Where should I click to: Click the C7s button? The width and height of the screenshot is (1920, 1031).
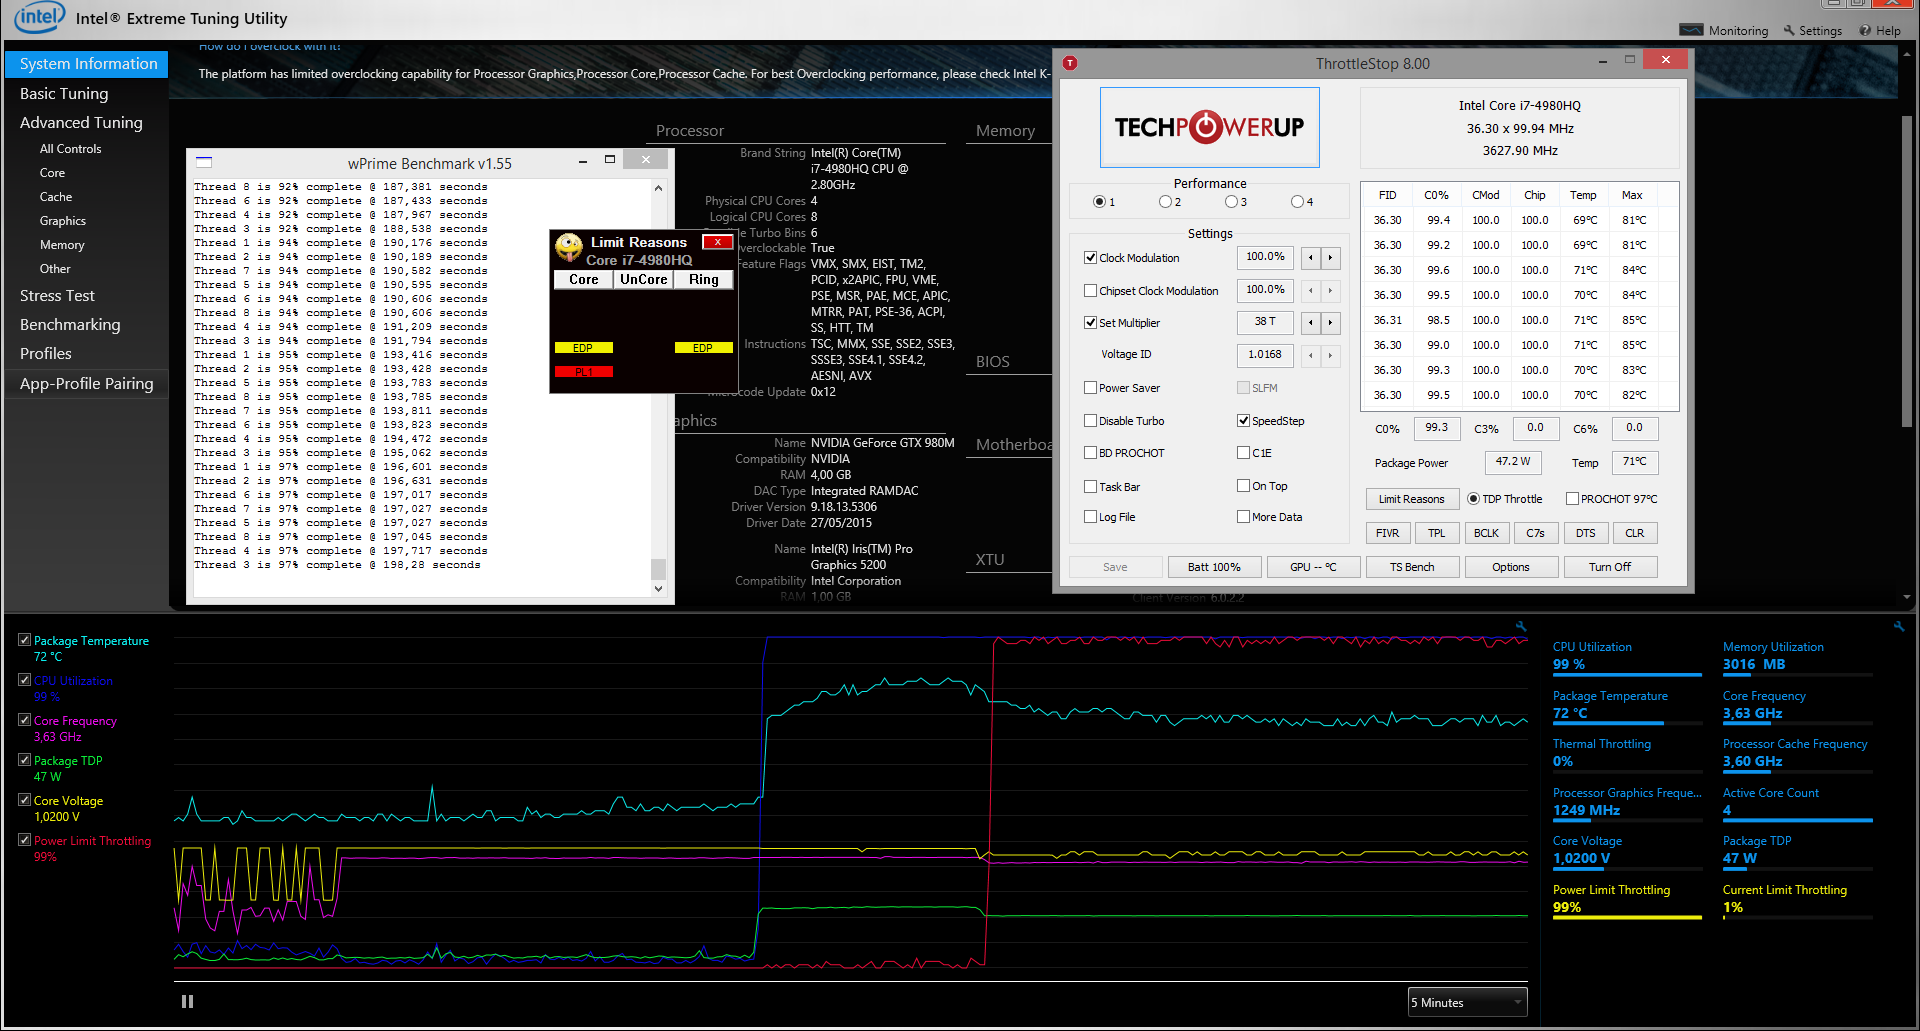click(1536, 533)
